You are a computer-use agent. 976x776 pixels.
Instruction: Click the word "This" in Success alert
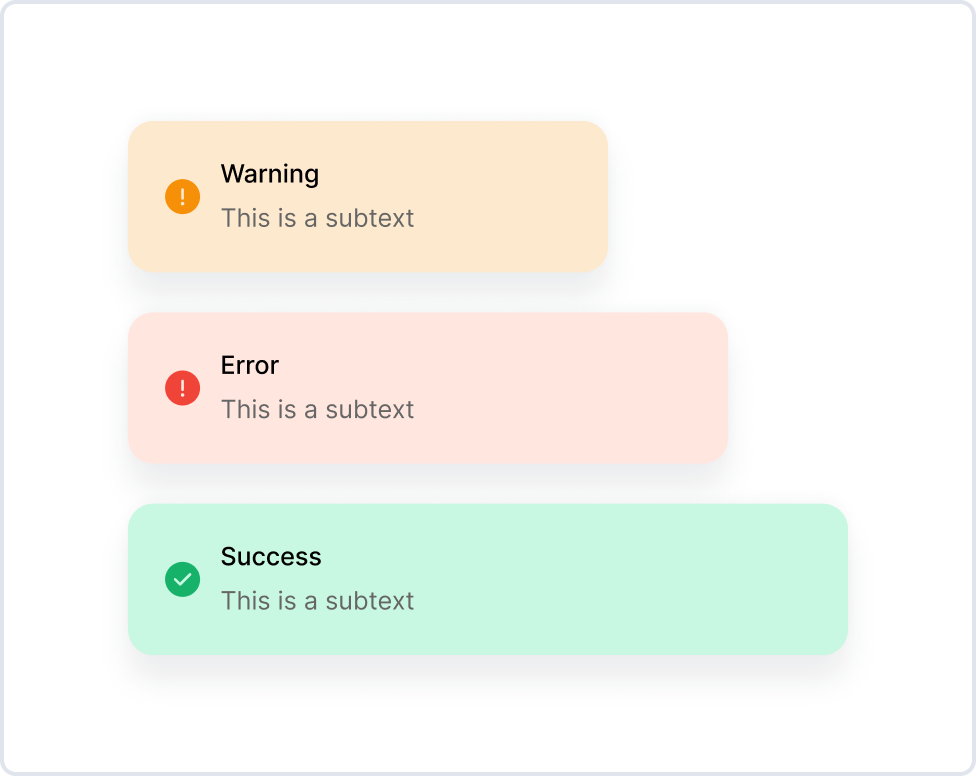[242, 601]
